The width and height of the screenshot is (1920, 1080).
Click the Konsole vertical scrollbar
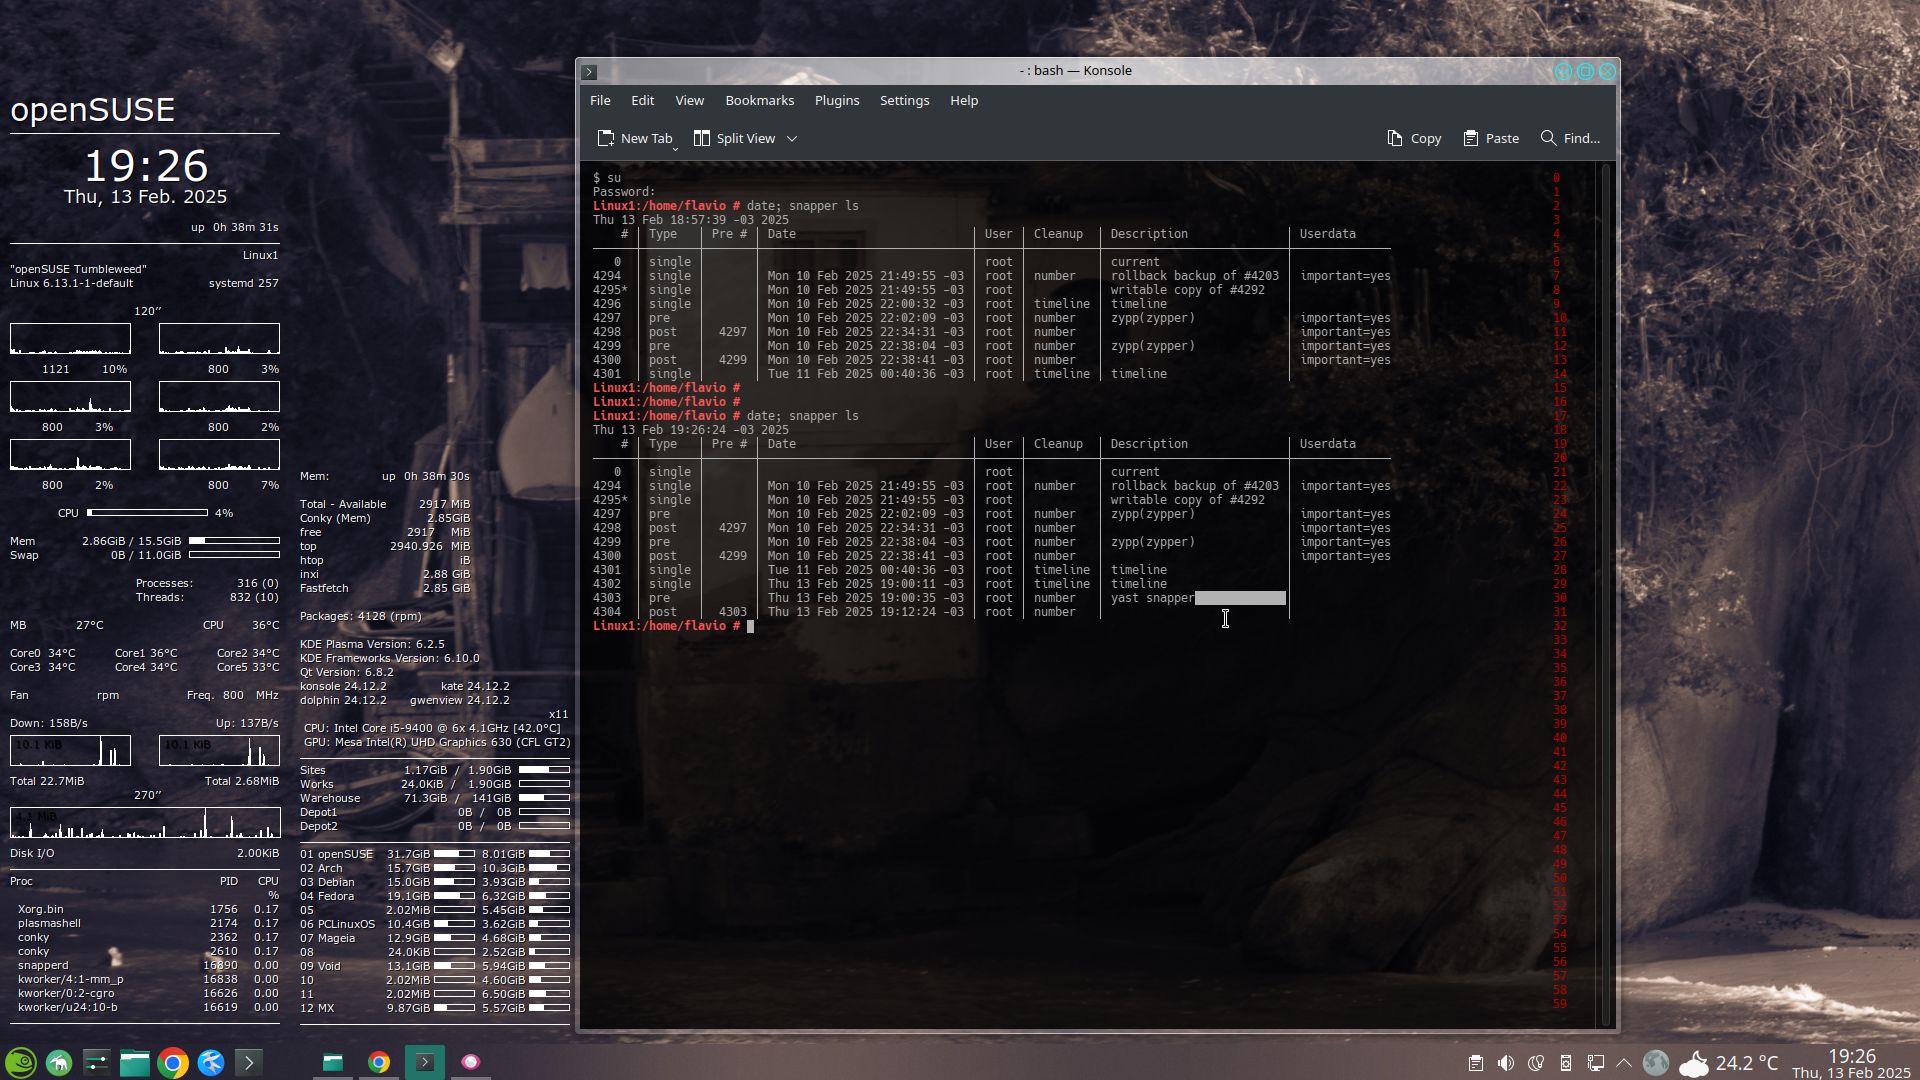(x=1606, y=594)
